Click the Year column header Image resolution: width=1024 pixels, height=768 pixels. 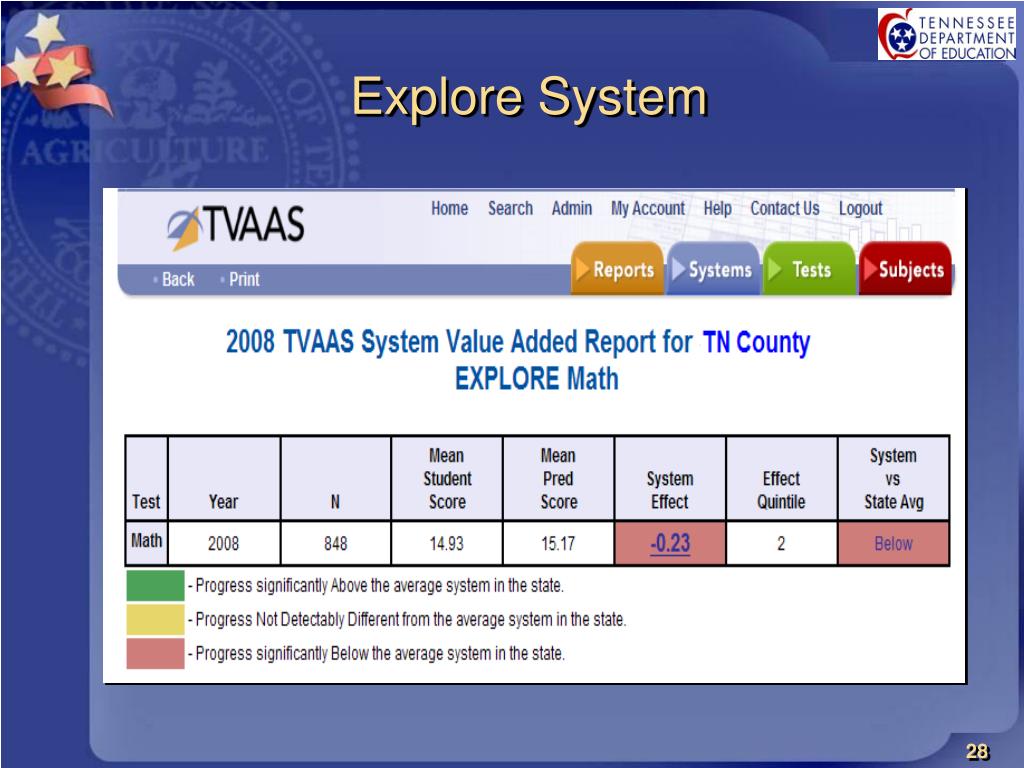tap(223, 479)
